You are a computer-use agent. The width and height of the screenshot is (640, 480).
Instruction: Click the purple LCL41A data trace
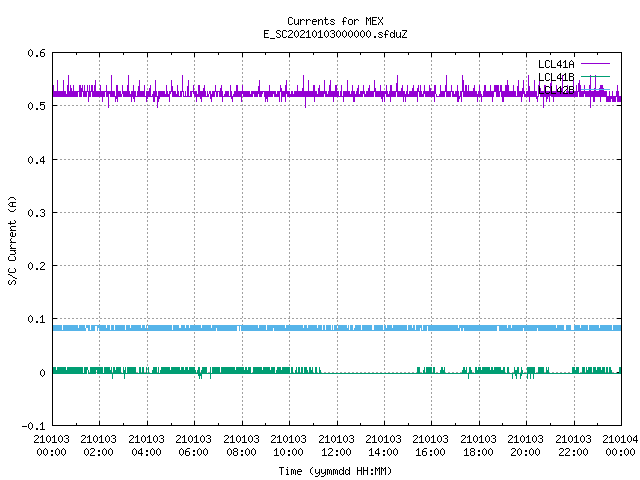[x=337, y=93]
